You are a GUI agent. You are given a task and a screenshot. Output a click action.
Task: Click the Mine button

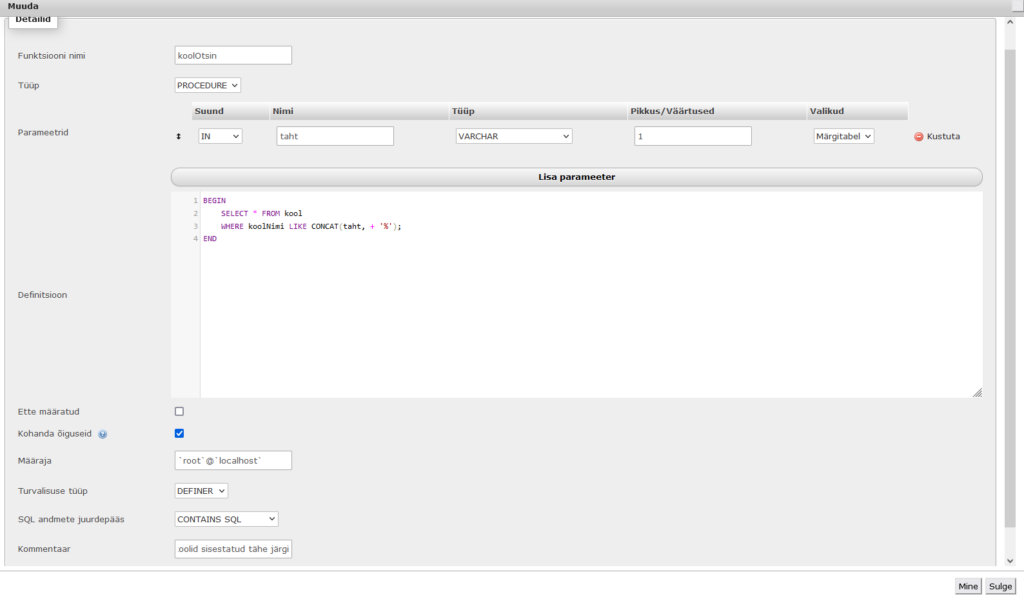[x=968, y=587]
